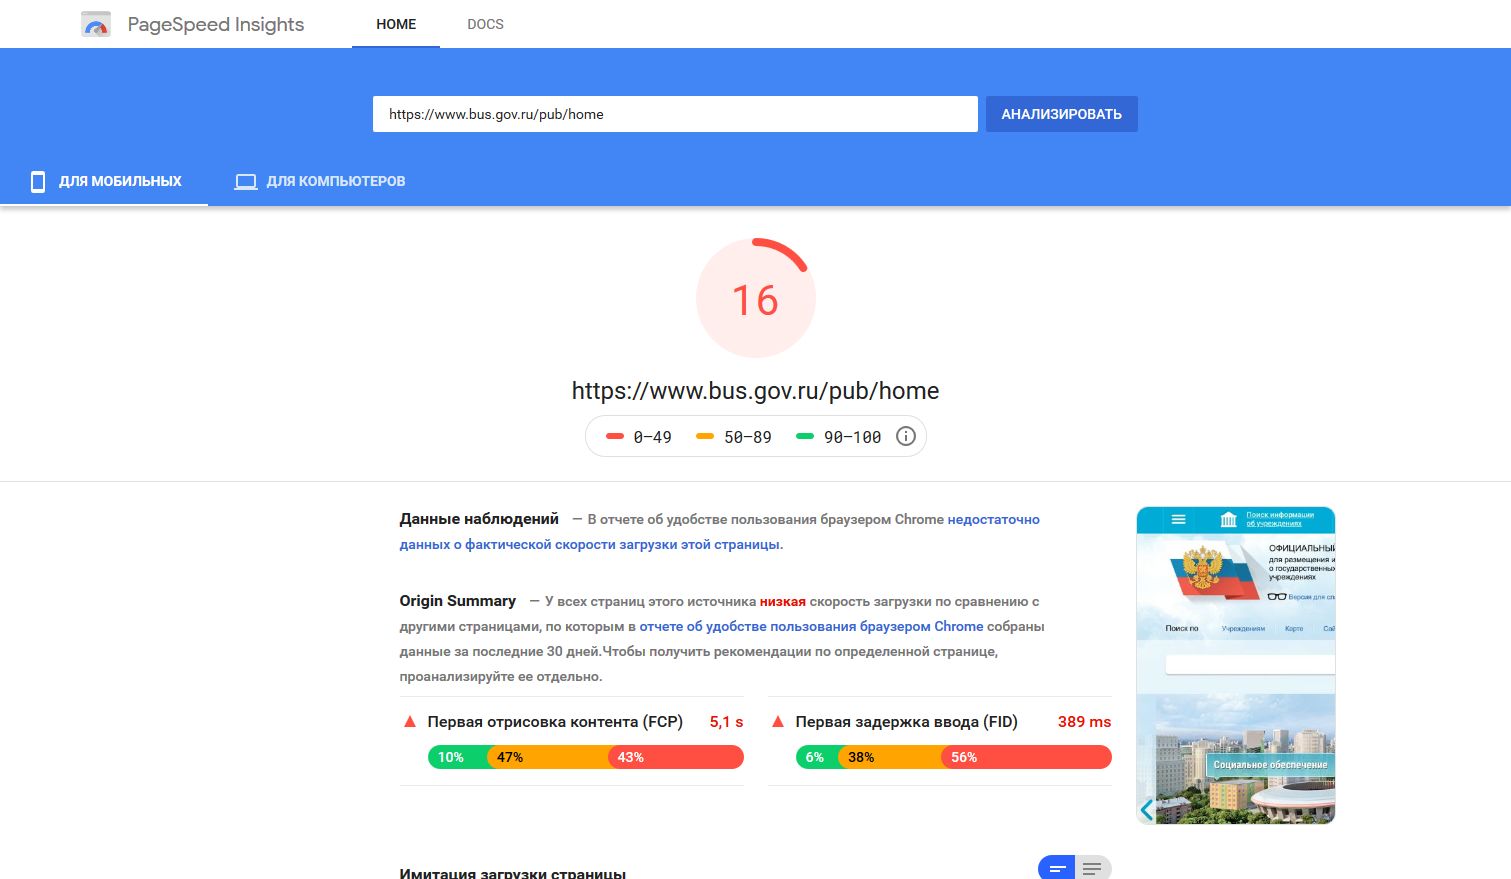This screenshot has height=879, width=1511.
Task: Open the mobile page screenshot thumbnail
Action: [x=1236, y=665]
